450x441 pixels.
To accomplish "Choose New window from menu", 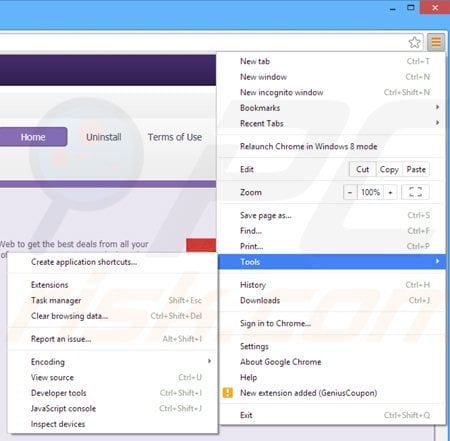I will (332, 77).
